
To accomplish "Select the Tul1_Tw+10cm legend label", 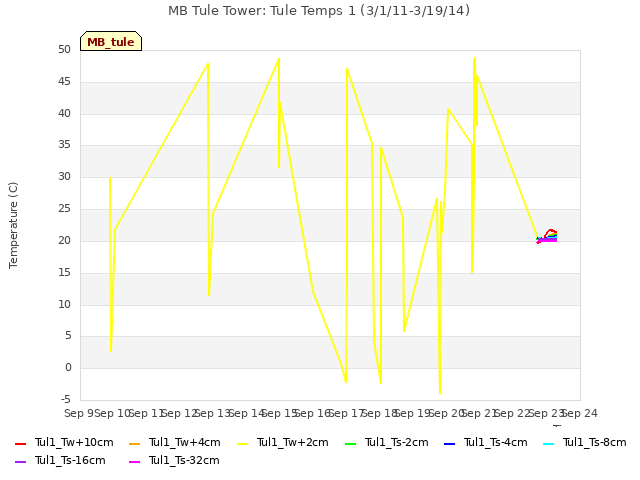I will (74, 442).
